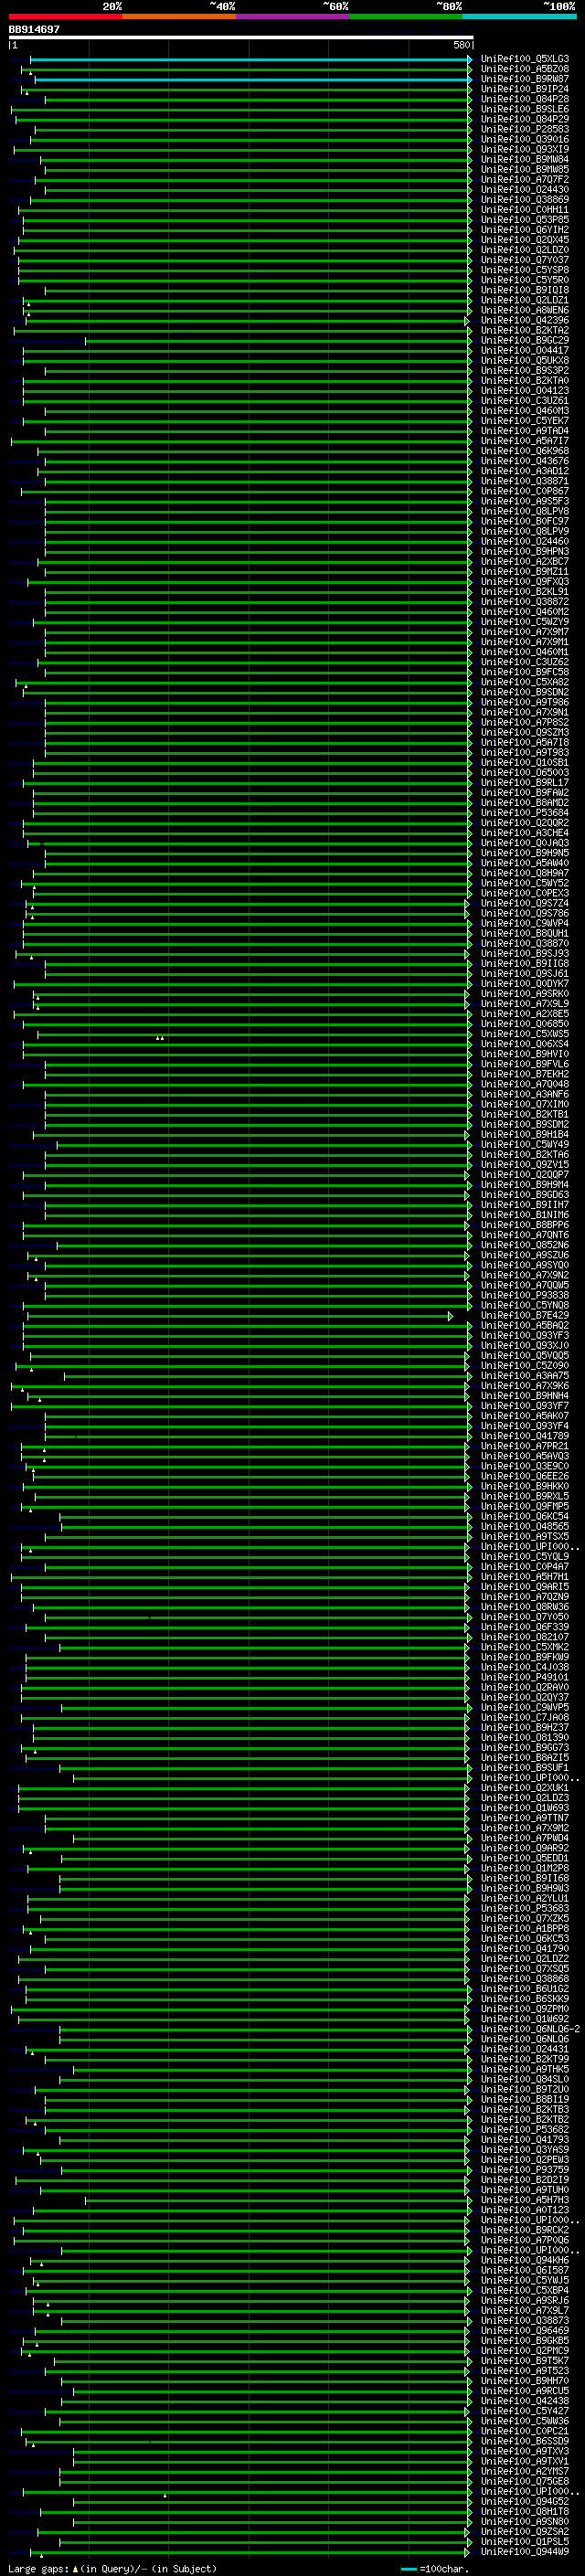This screenshot has height=2576, width=585.
Task: Click UniRef100_A5H7H1 label
Action: 525,1577
